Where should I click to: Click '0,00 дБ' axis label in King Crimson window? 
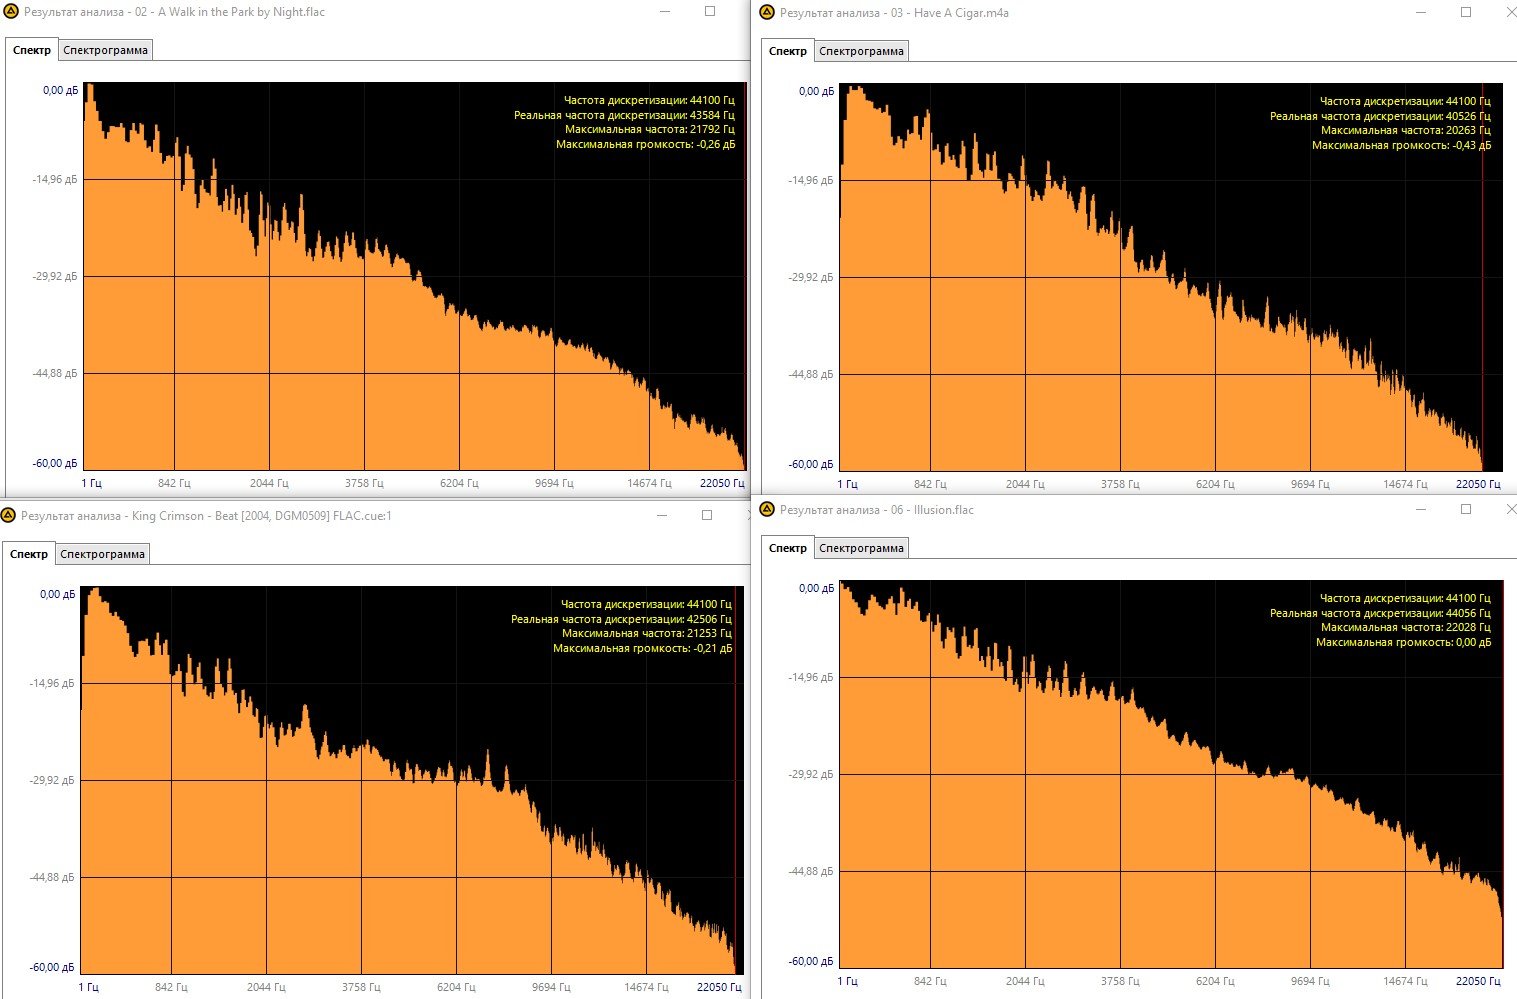57,594
